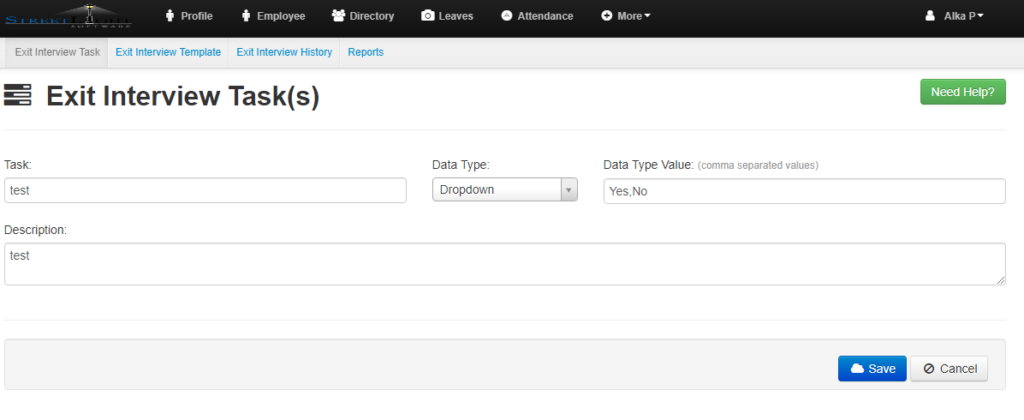Click the user avatar icon beside Alka P

point(931,16)
